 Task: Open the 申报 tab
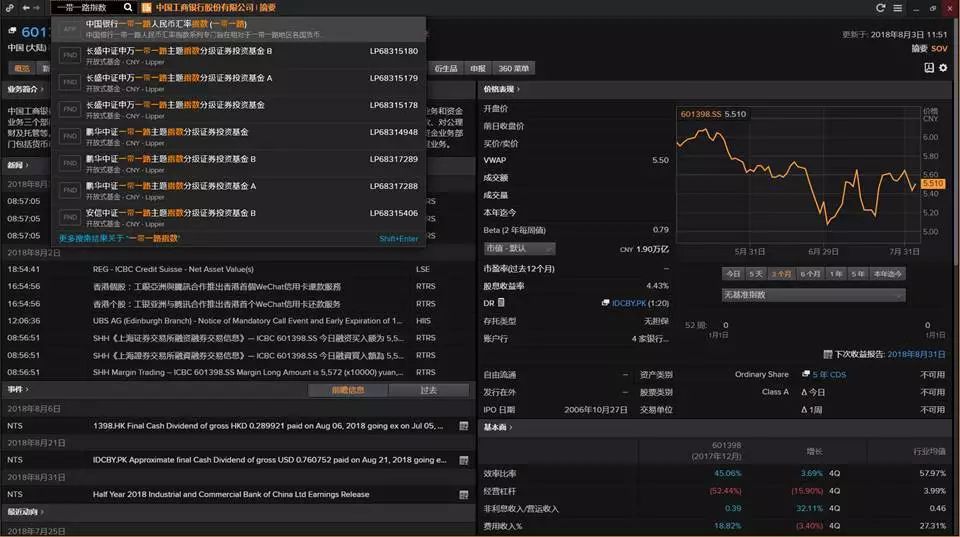(x=478, y=68)
